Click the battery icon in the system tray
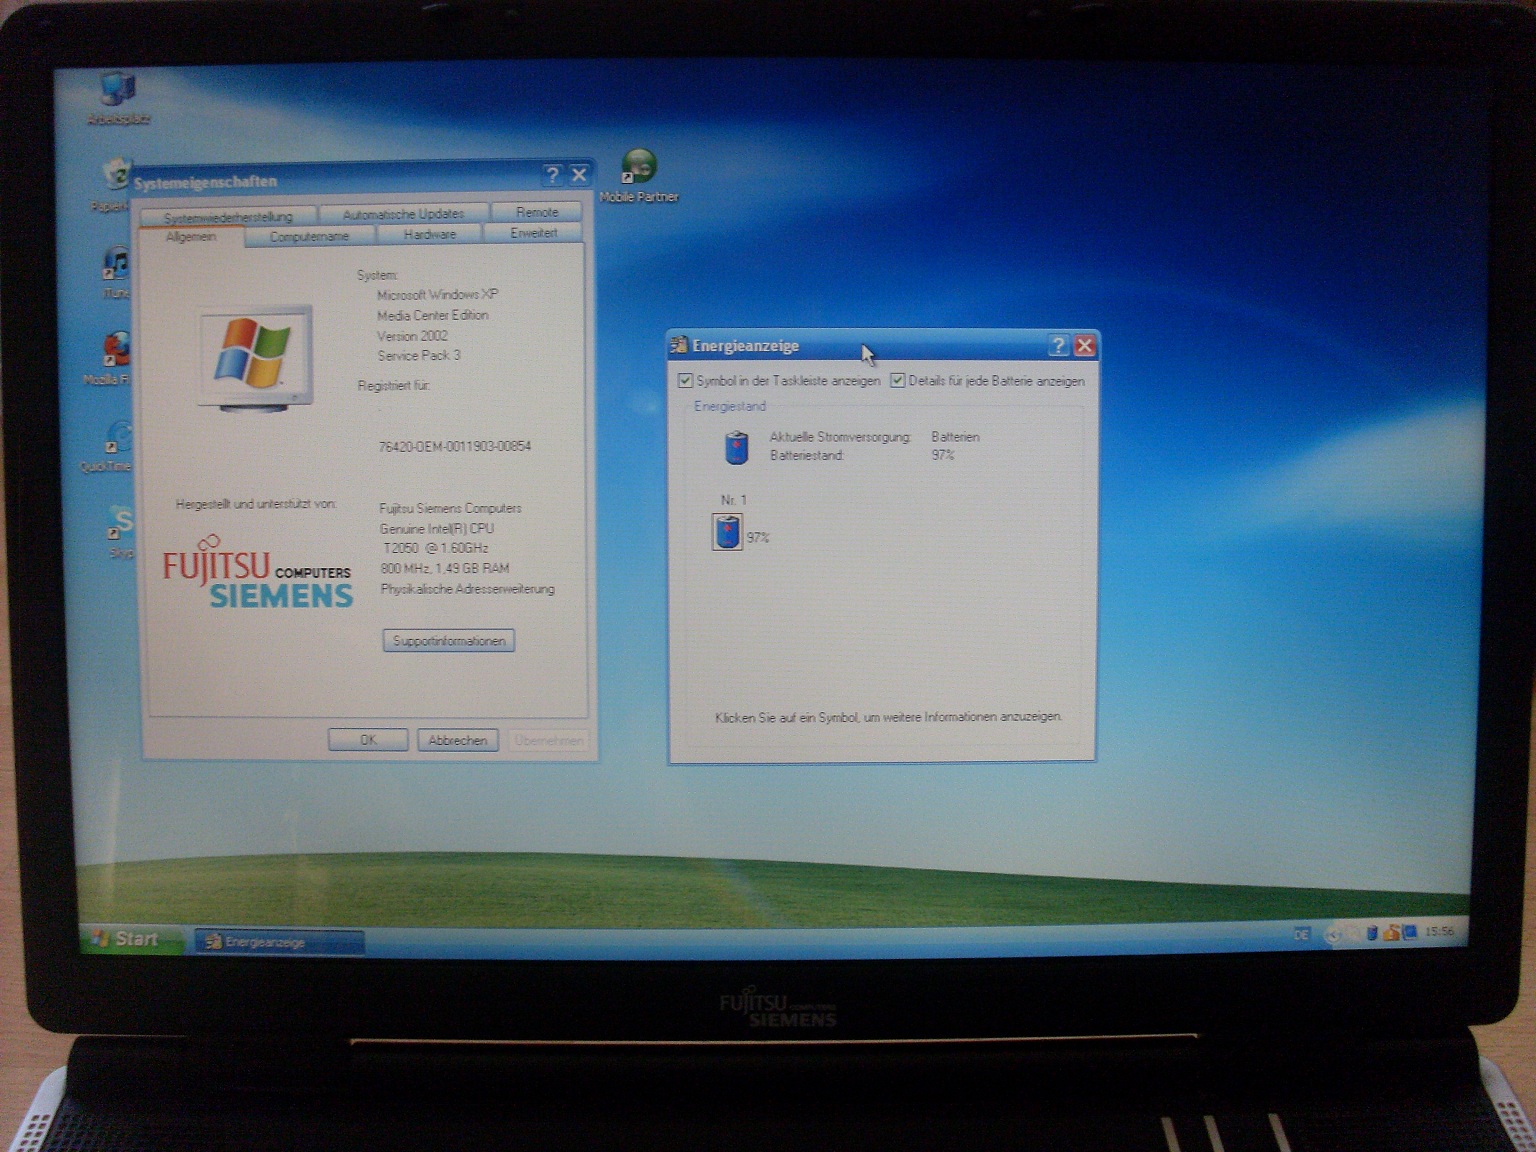Viewport: 1536px width, 1152px height. click(x=1373, y=932)
